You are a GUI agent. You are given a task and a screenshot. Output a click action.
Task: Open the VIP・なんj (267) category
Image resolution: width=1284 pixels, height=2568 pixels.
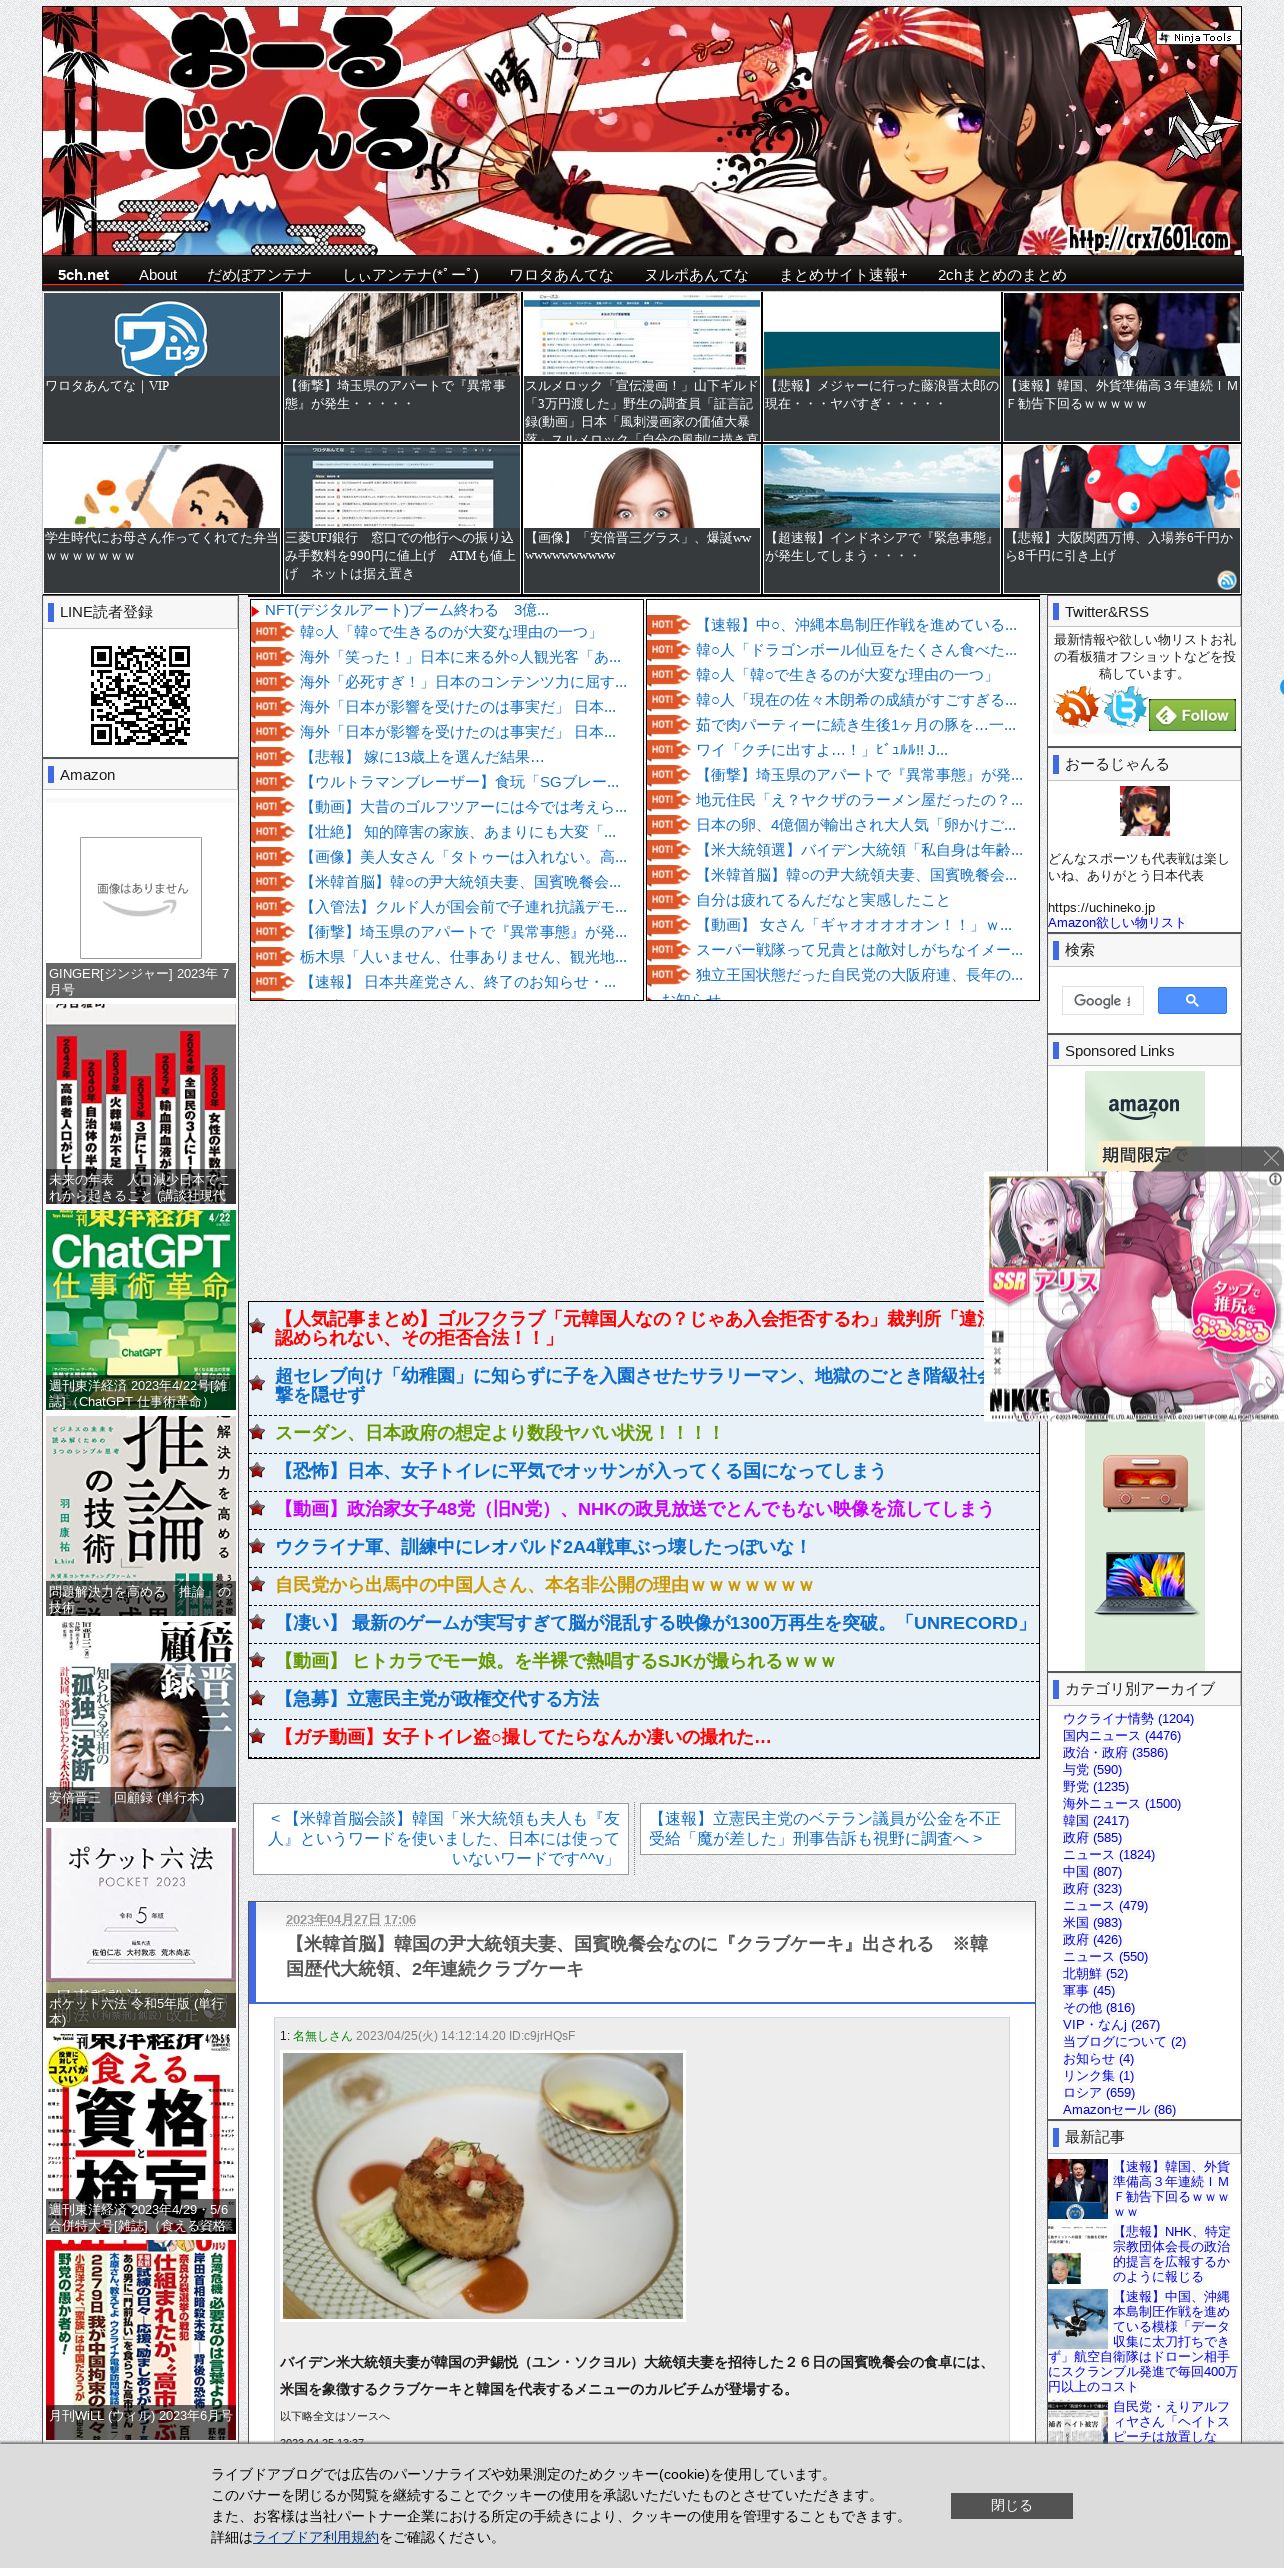[1111, 2024]
